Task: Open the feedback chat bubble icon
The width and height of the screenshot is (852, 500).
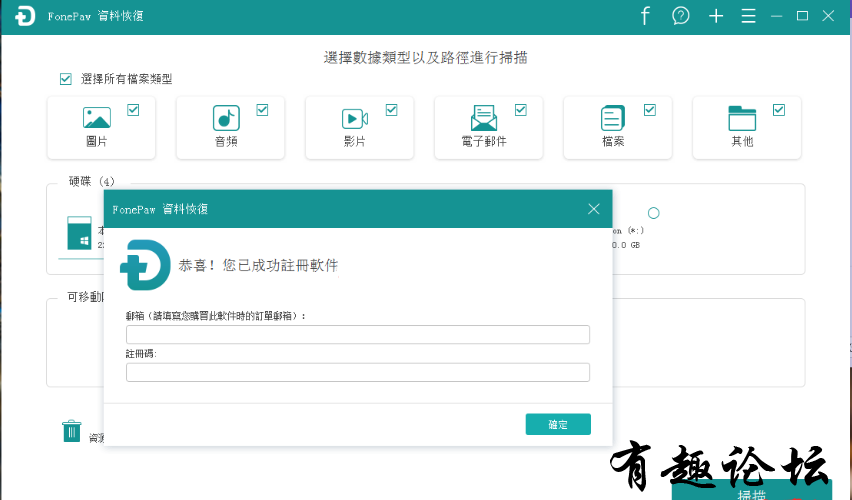Action: click(680, 16)
